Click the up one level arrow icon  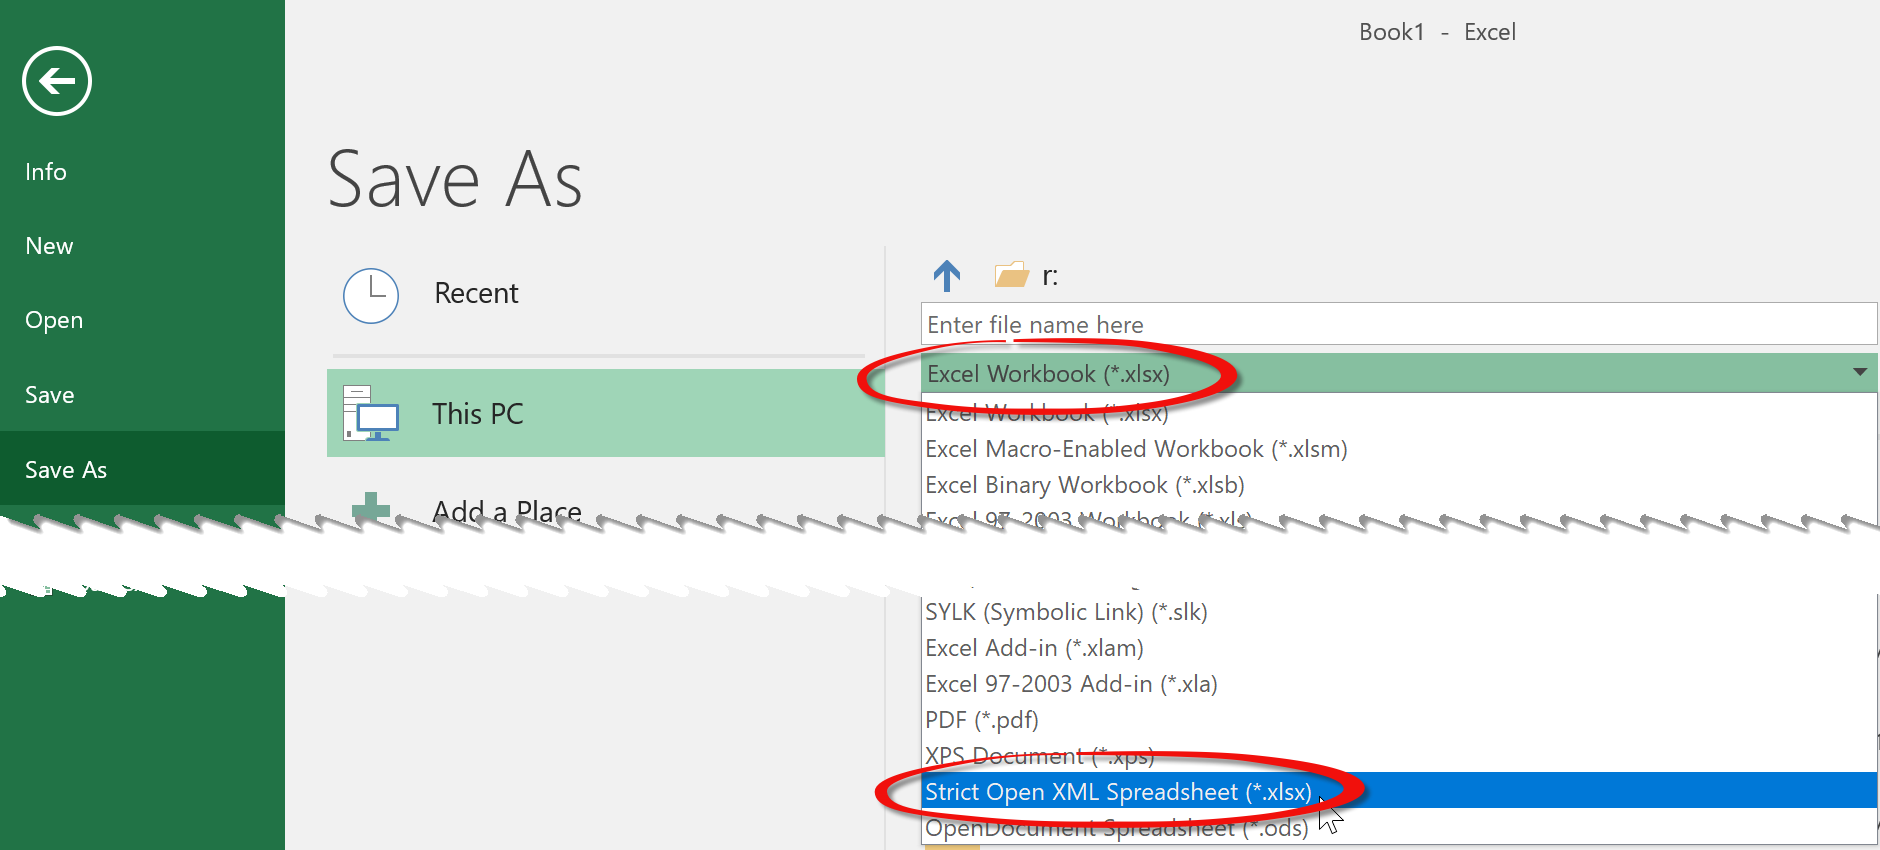click(x=946, y=275)
